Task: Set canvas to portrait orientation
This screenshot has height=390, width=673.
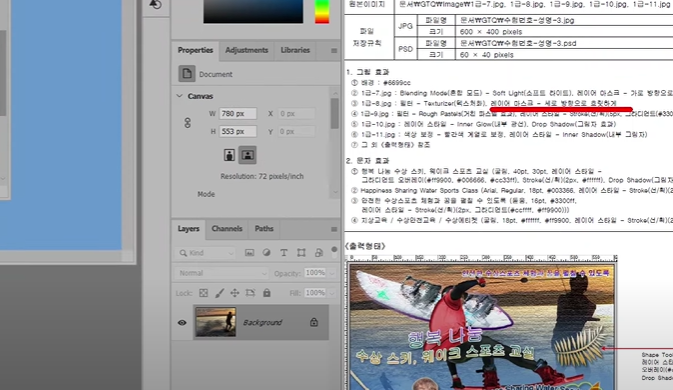Action: tap(229, 155)
